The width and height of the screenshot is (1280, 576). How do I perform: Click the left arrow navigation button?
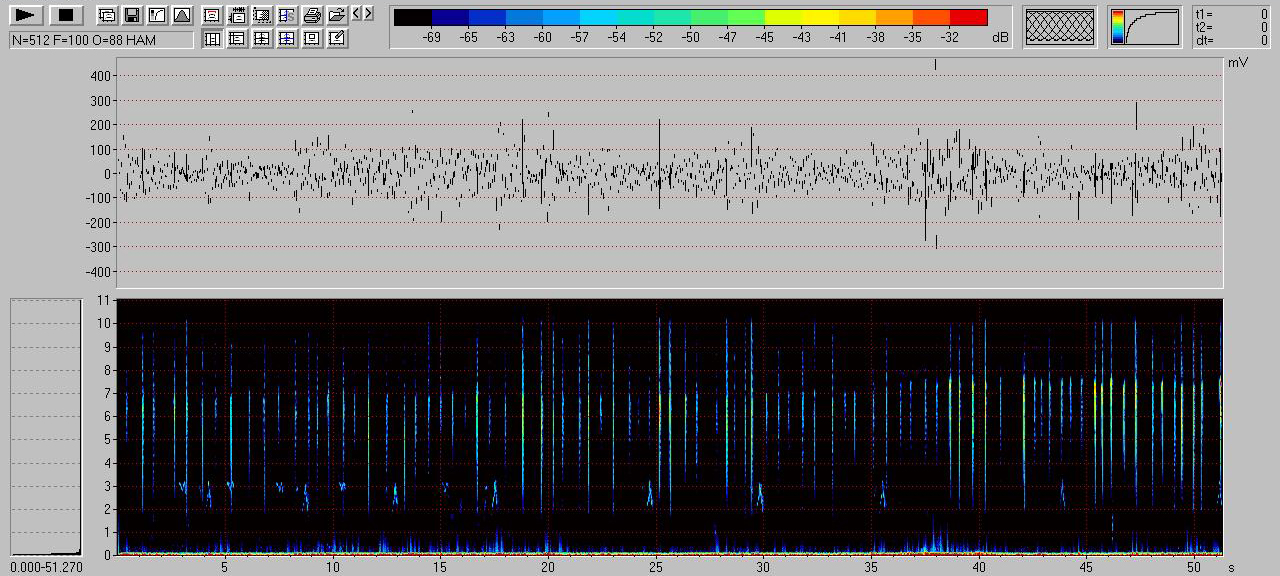[357, 13]
